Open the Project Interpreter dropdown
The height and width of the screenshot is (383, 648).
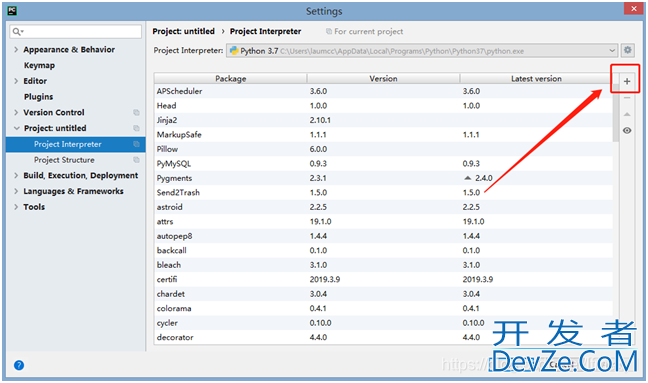(x=612, y=50)
